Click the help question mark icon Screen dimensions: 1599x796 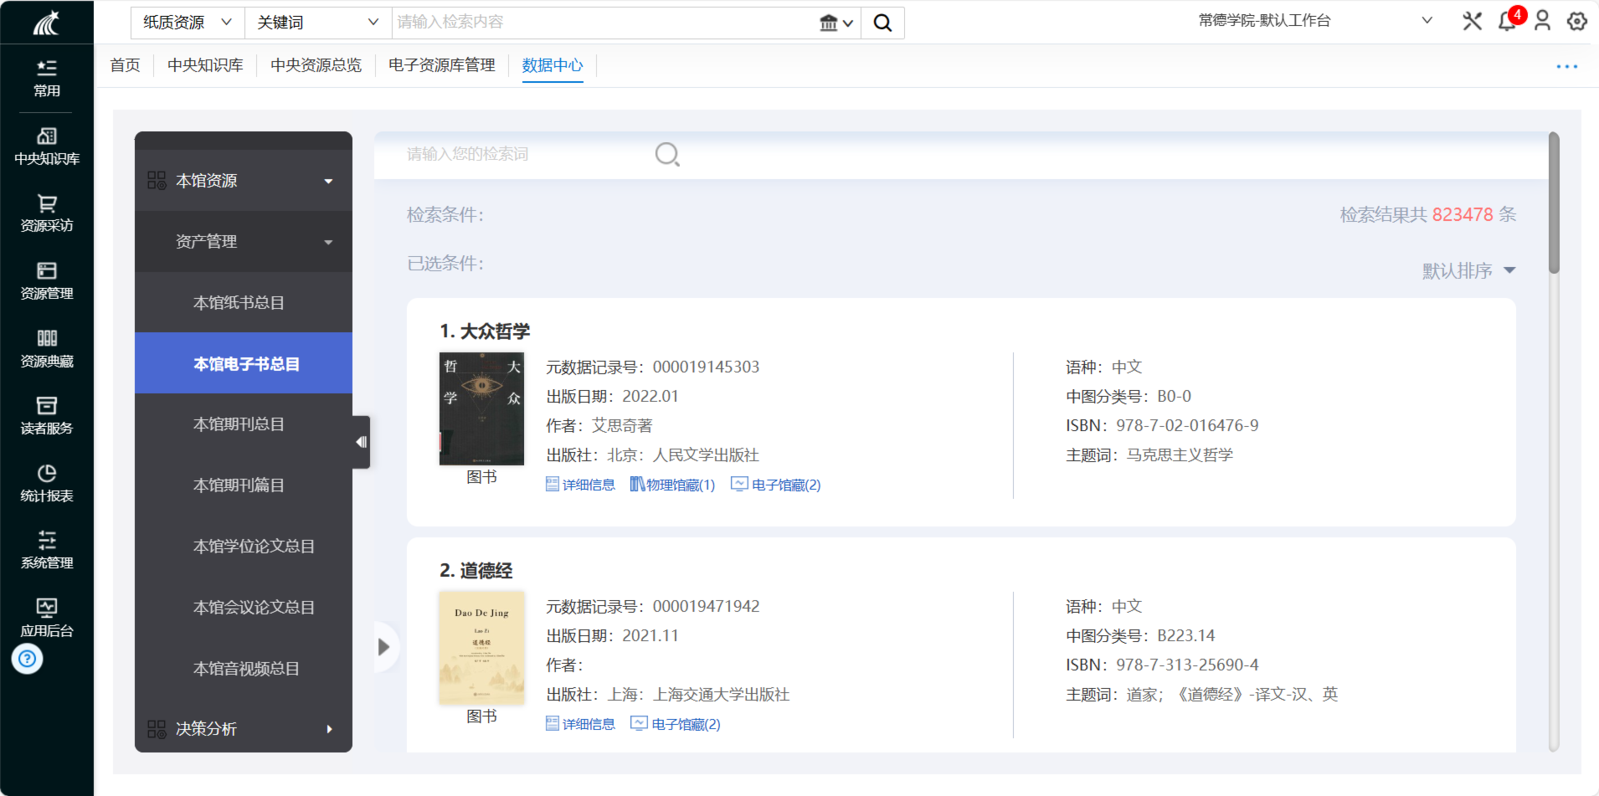(x=27, y=659)
